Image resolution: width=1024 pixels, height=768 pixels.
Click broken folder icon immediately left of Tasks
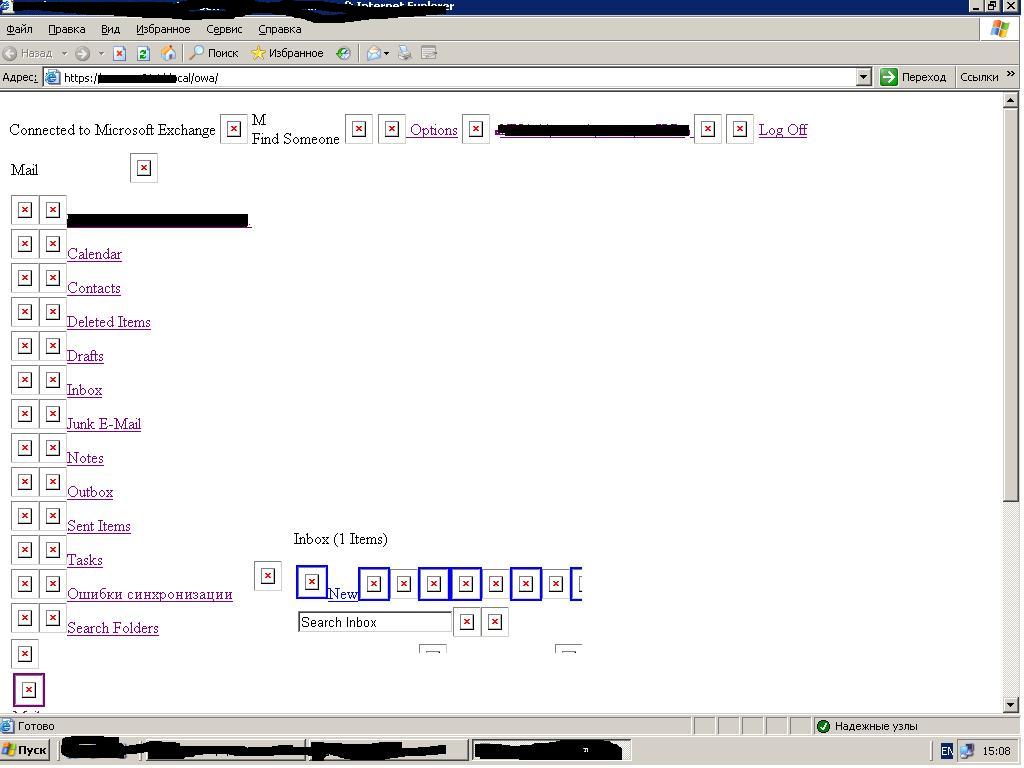[x=53, y=550]
